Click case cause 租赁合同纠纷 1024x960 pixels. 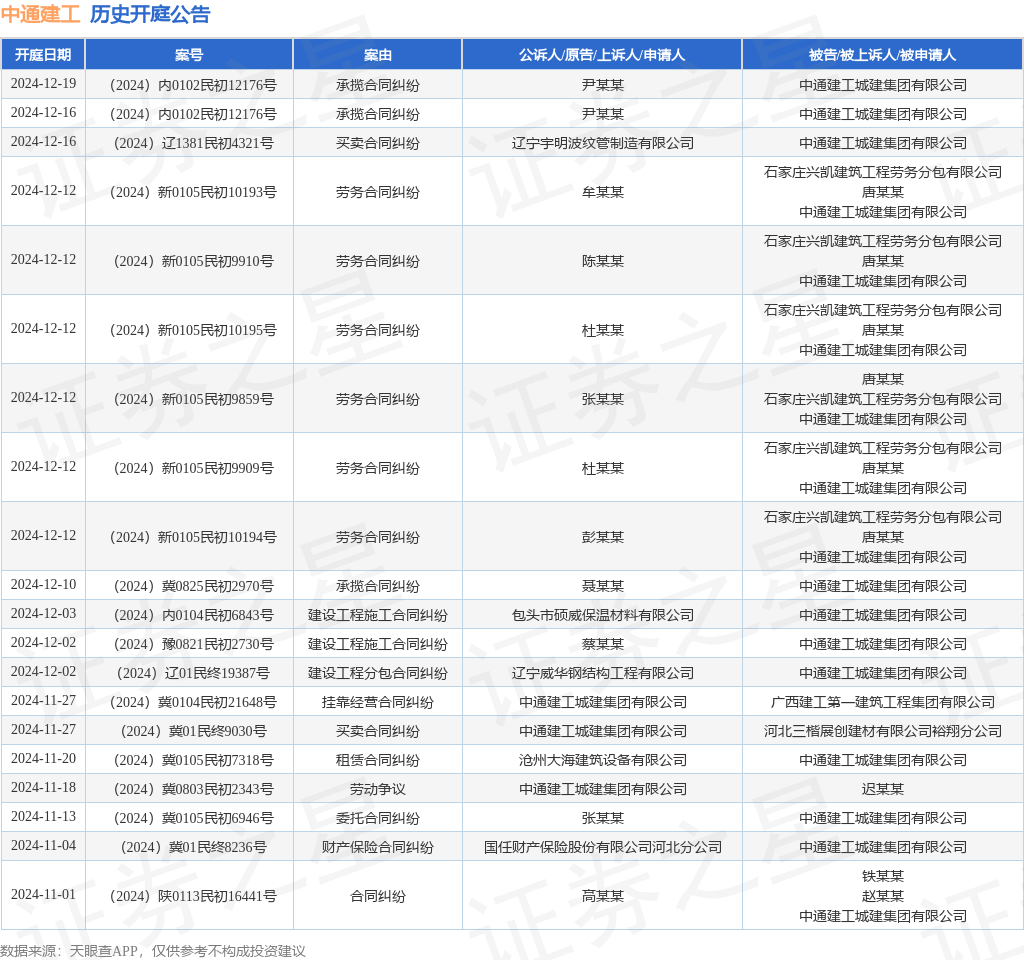tap(377, 760)
